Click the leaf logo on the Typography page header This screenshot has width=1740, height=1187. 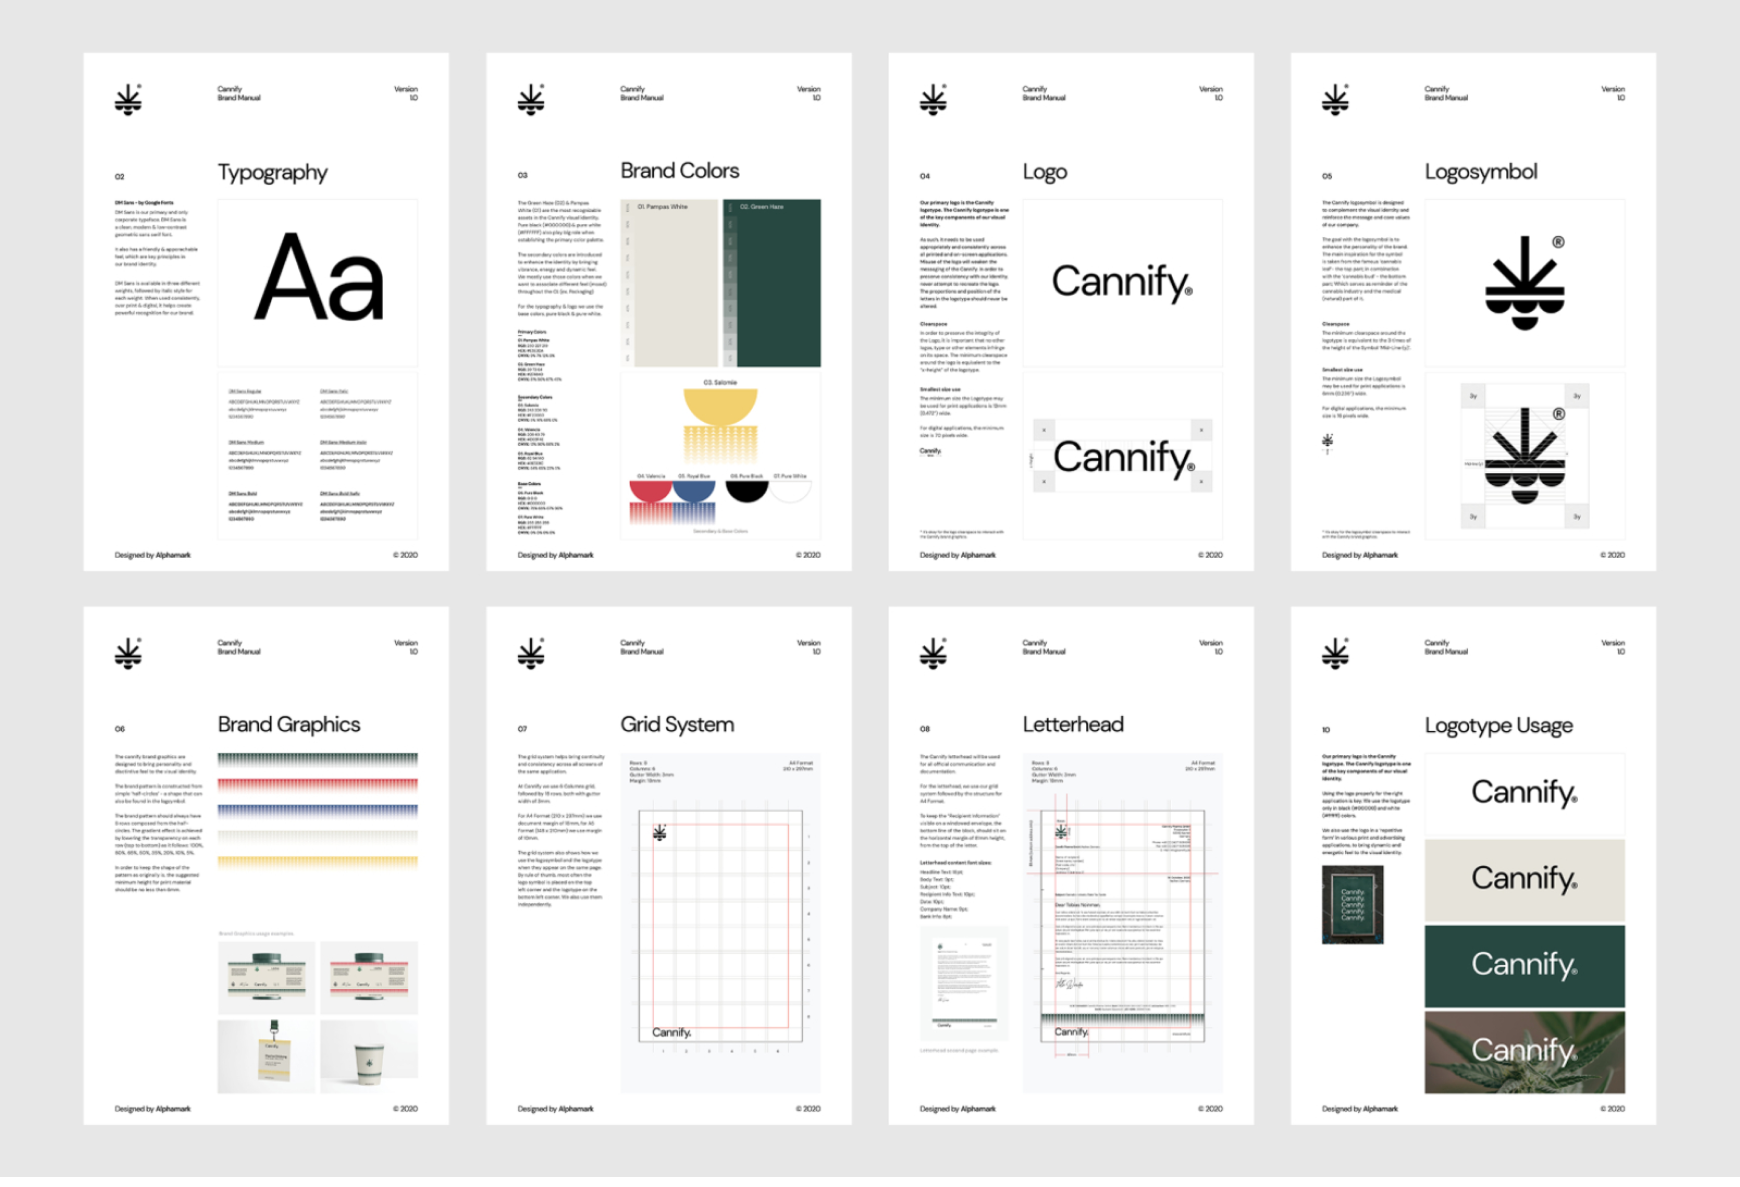[128, 99]
